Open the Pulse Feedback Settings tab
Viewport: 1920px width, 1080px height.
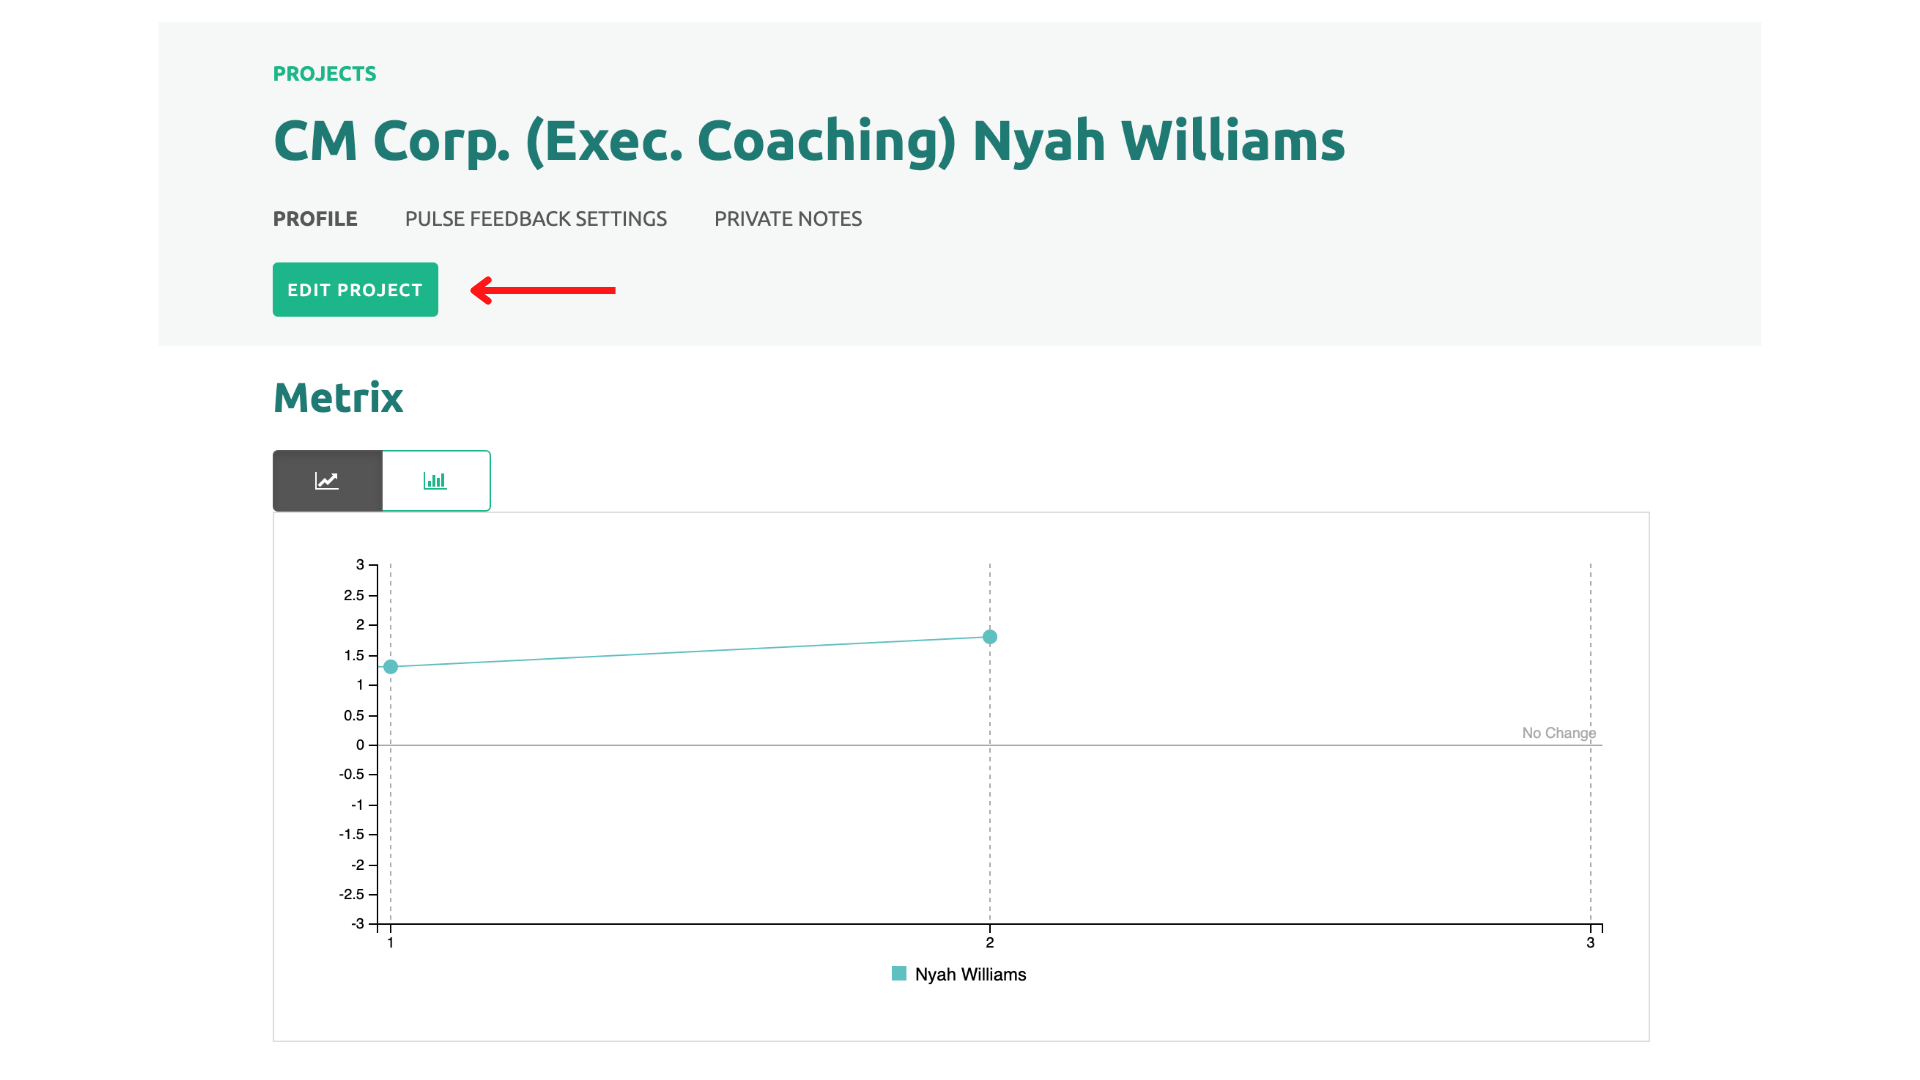click(536, 219)
